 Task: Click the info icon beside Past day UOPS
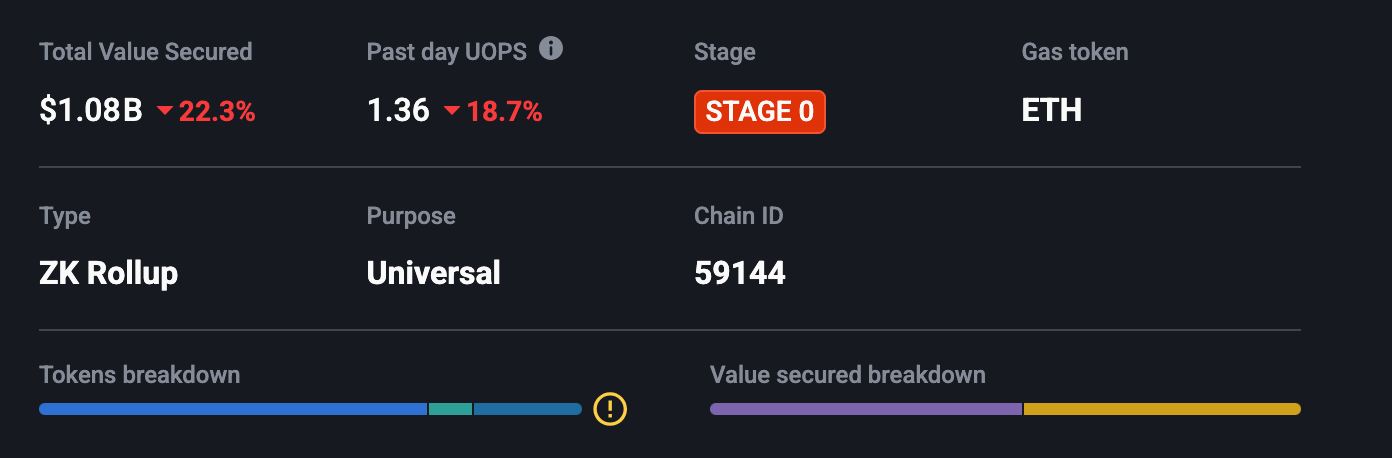pos(551,49)
